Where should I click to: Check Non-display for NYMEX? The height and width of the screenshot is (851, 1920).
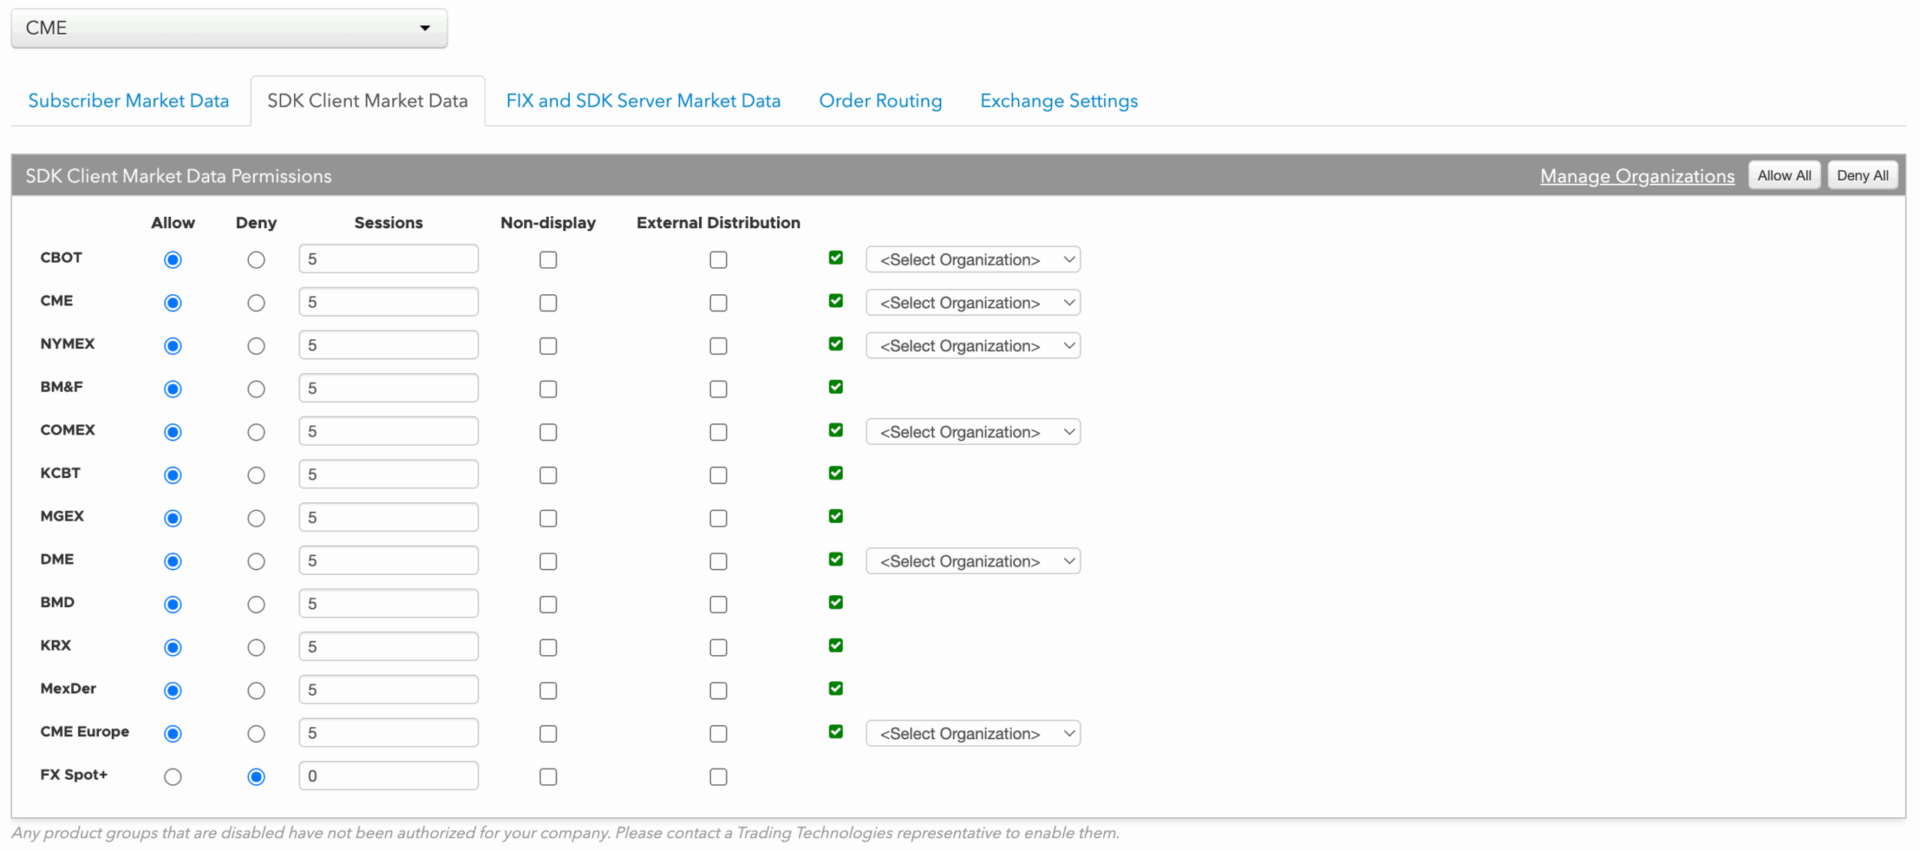tap(548, 346)
